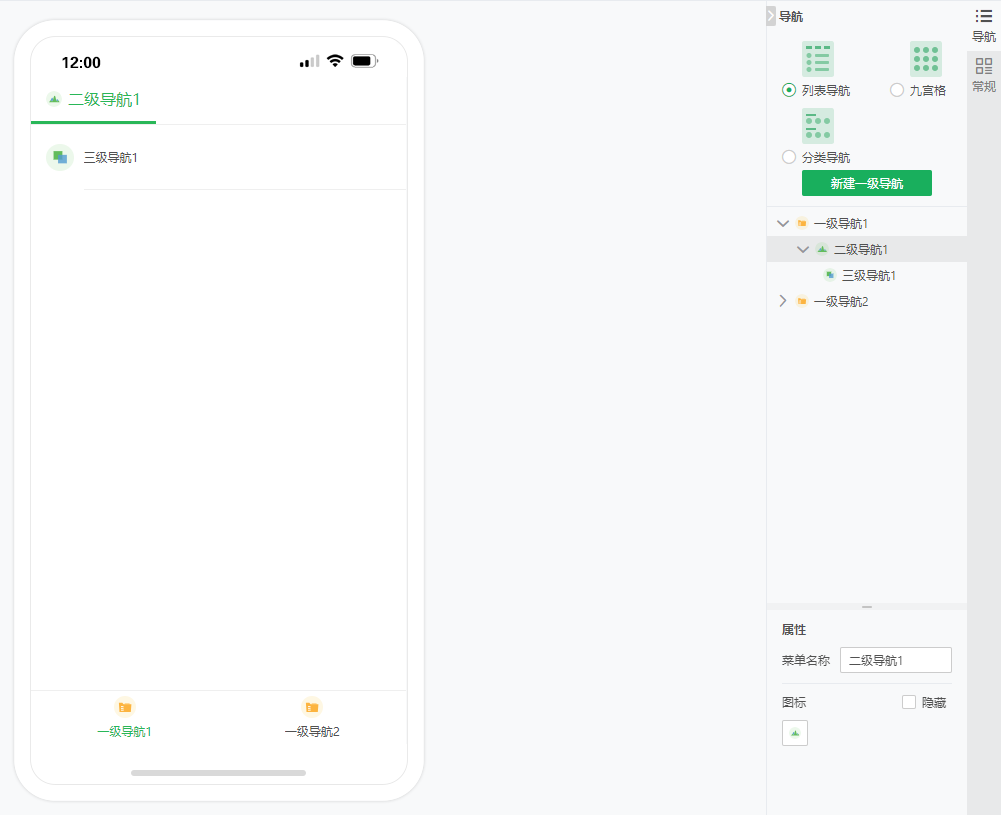The image size is (1001, 815).
Task: Expand the 一级导航2 tree node
Action: pyautogui.click(x=783, y=301)
